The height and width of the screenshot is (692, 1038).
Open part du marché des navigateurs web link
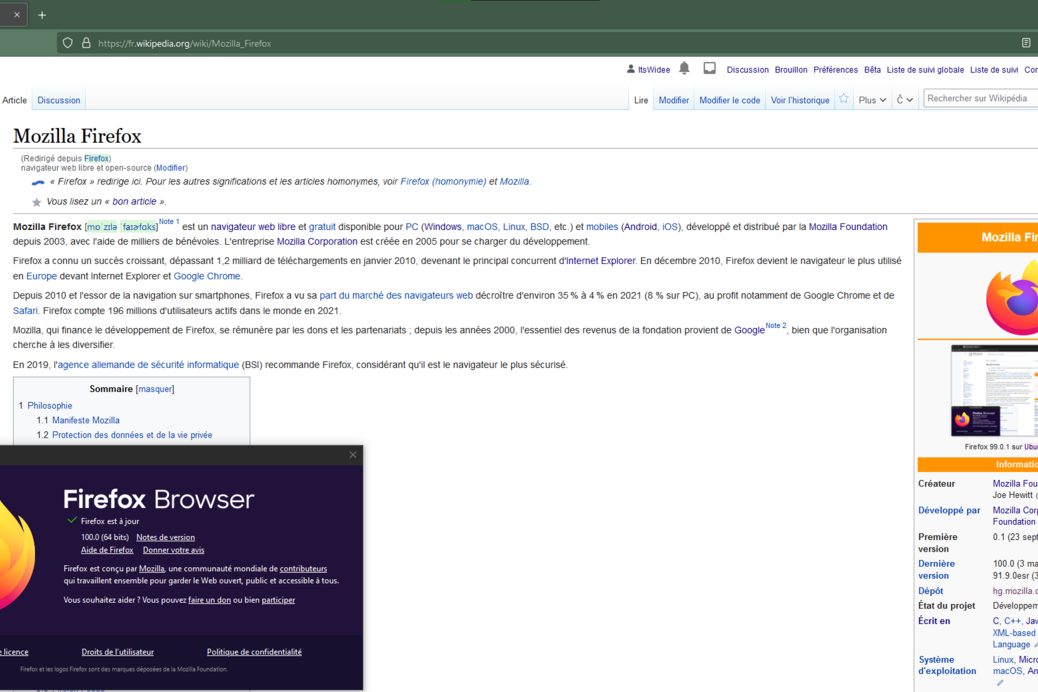396,295
